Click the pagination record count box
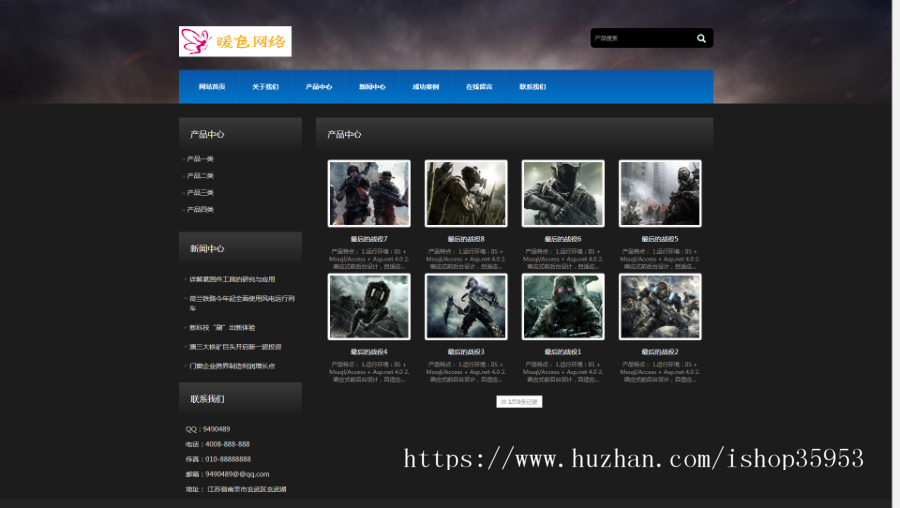Viewport: 900px width, 508px height. pyautogui.click(x=519, y=402)
